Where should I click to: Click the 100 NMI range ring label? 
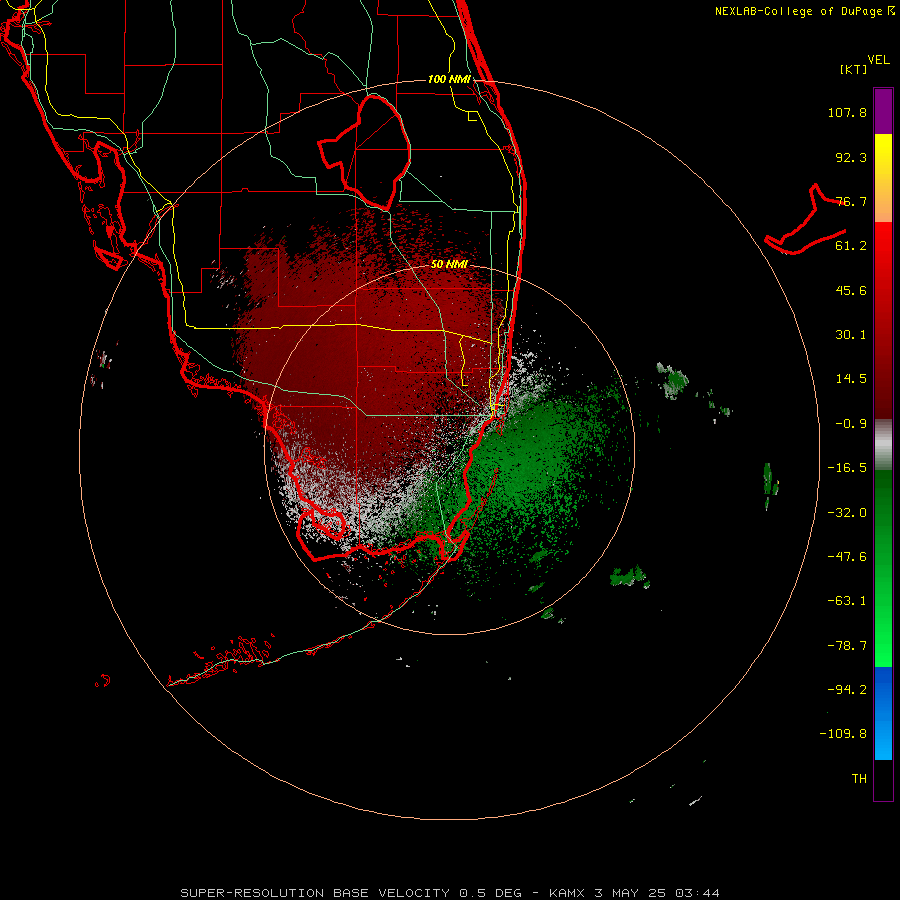[449, 79]
